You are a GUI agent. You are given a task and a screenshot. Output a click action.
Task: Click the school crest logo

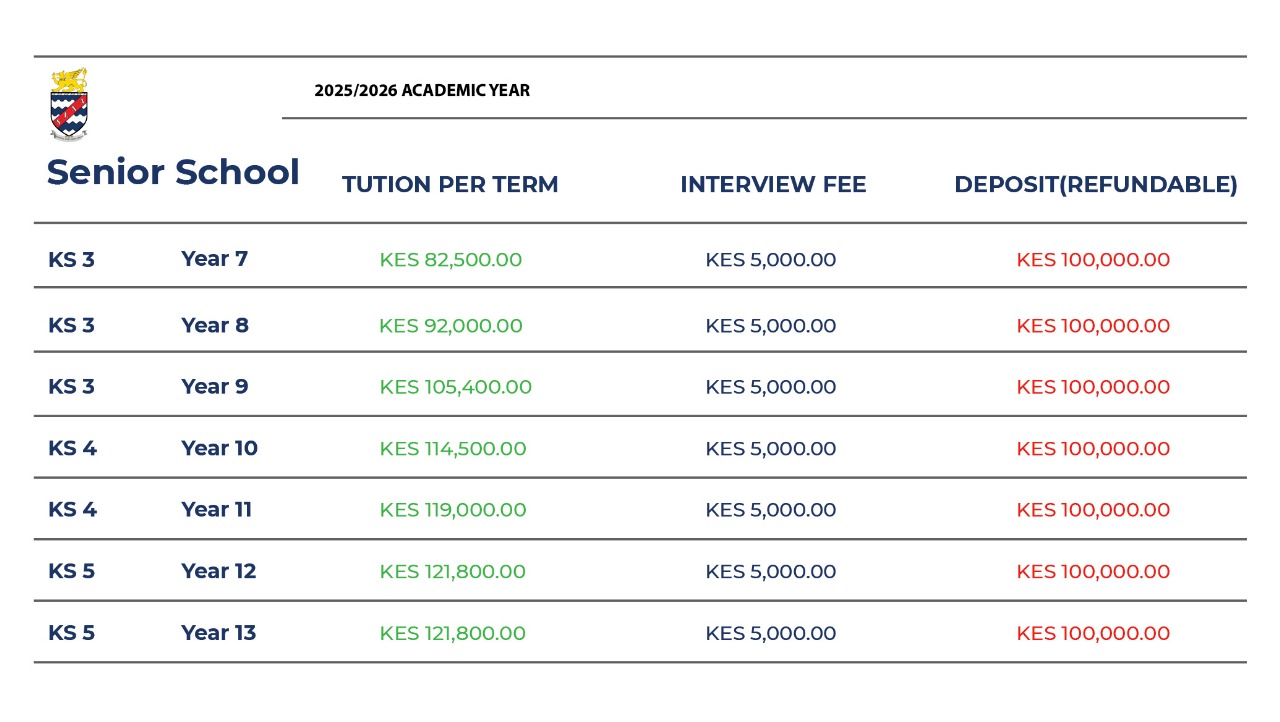click(x=69, y=104)
